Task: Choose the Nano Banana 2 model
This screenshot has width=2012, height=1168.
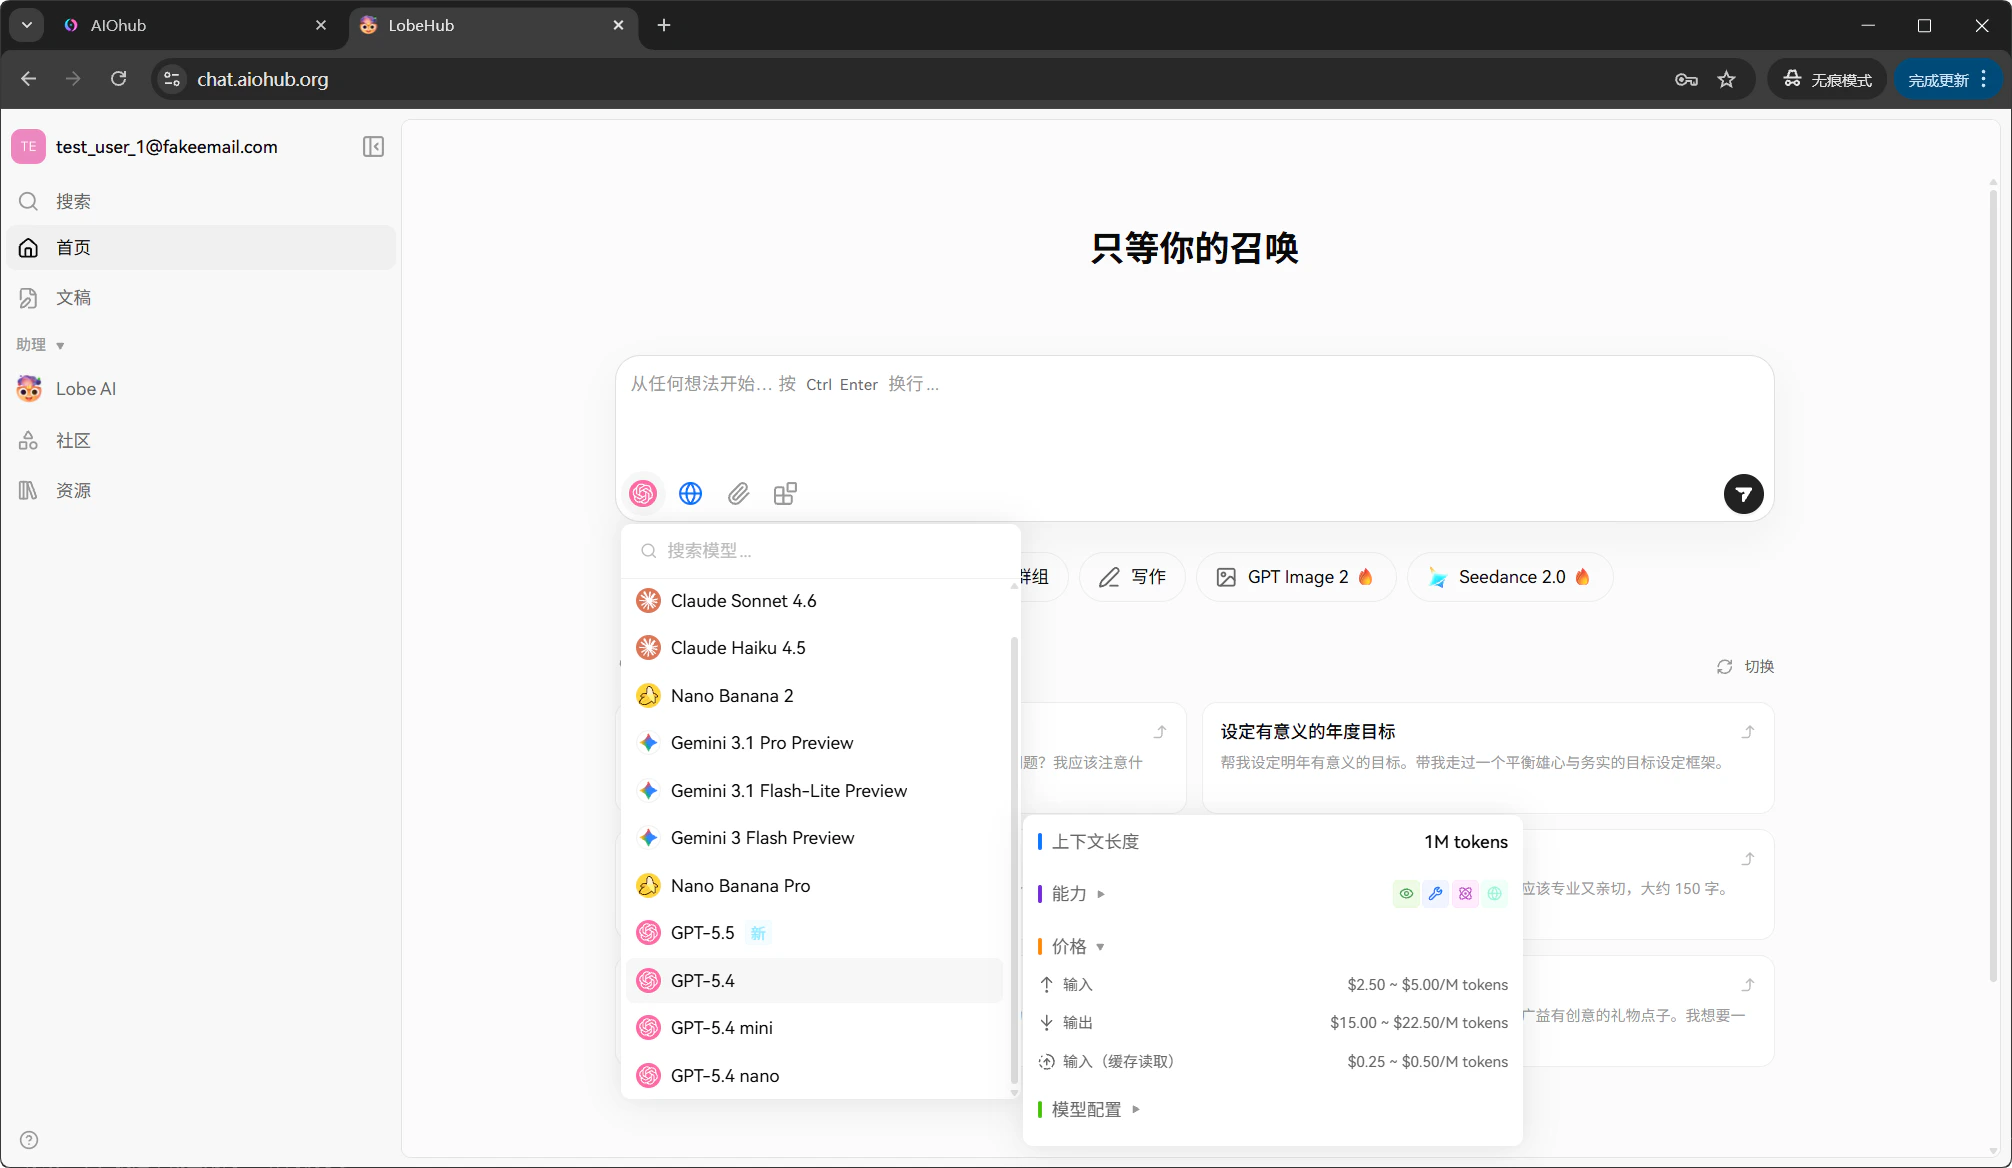Action: tap(814, 696)
